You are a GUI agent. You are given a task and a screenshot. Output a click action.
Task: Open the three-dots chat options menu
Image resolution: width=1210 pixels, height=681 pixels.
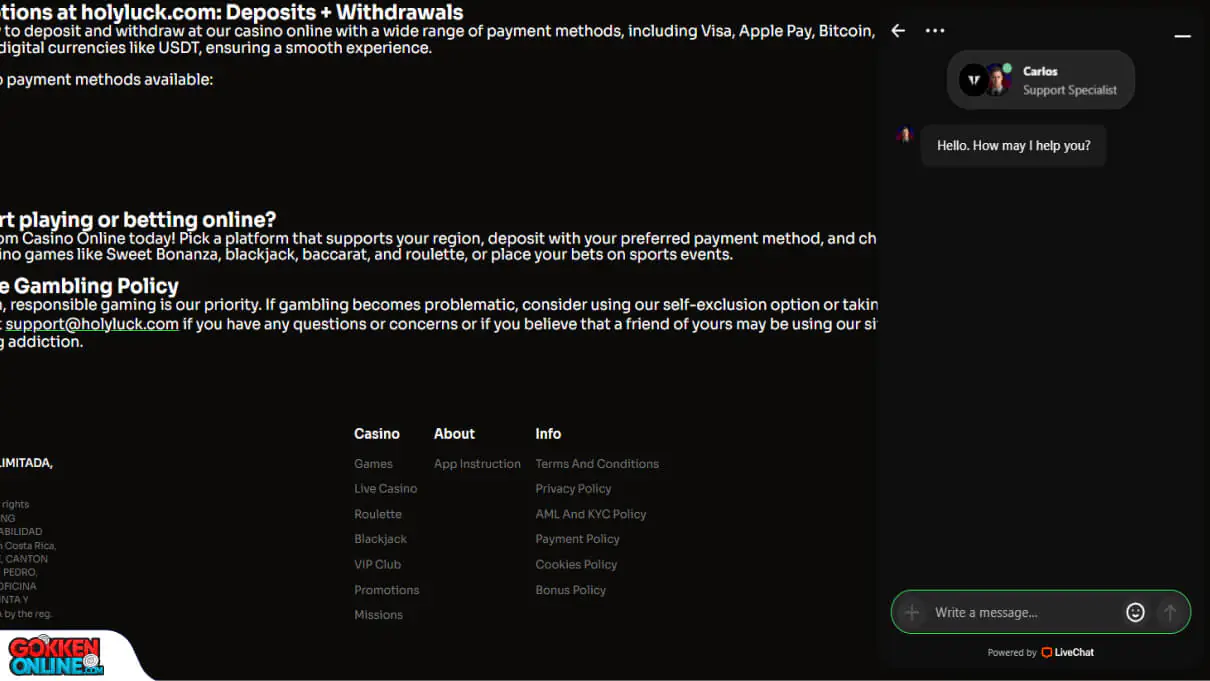[x=935, y=31]
